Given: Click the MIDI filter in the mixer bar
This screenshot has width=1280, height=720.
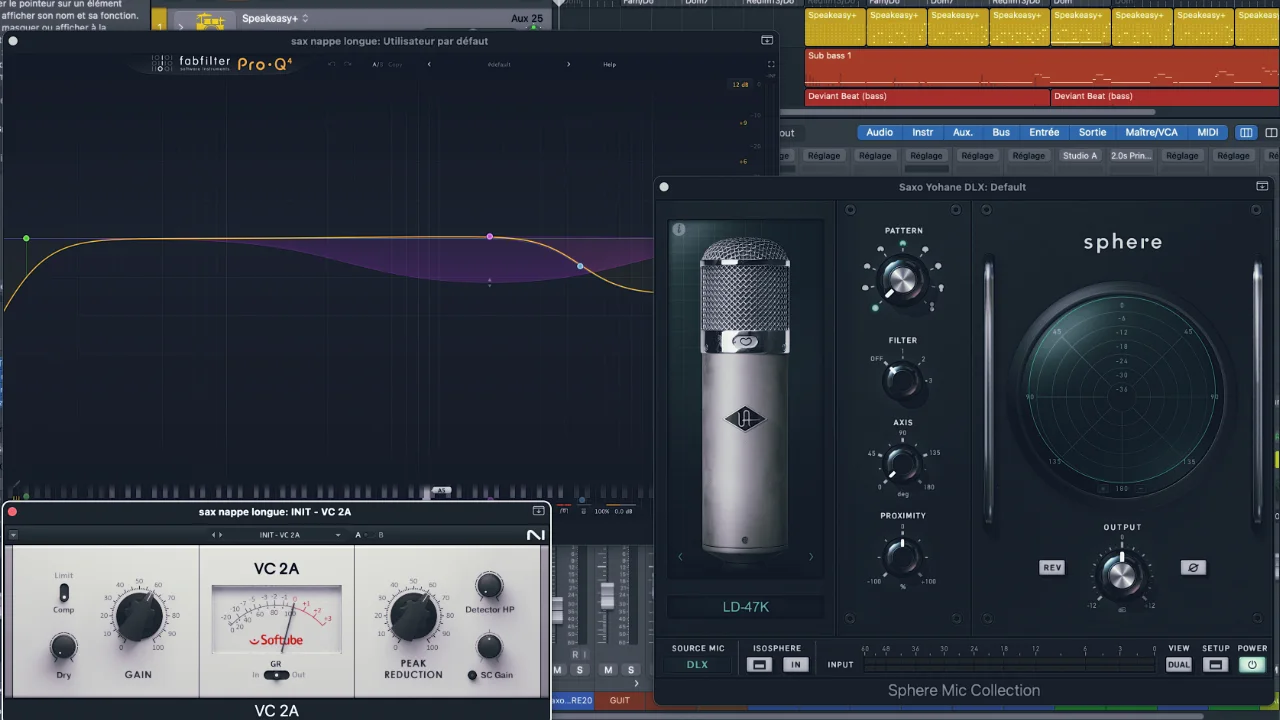Looking at the screenshot, I should pos(1207,132).
